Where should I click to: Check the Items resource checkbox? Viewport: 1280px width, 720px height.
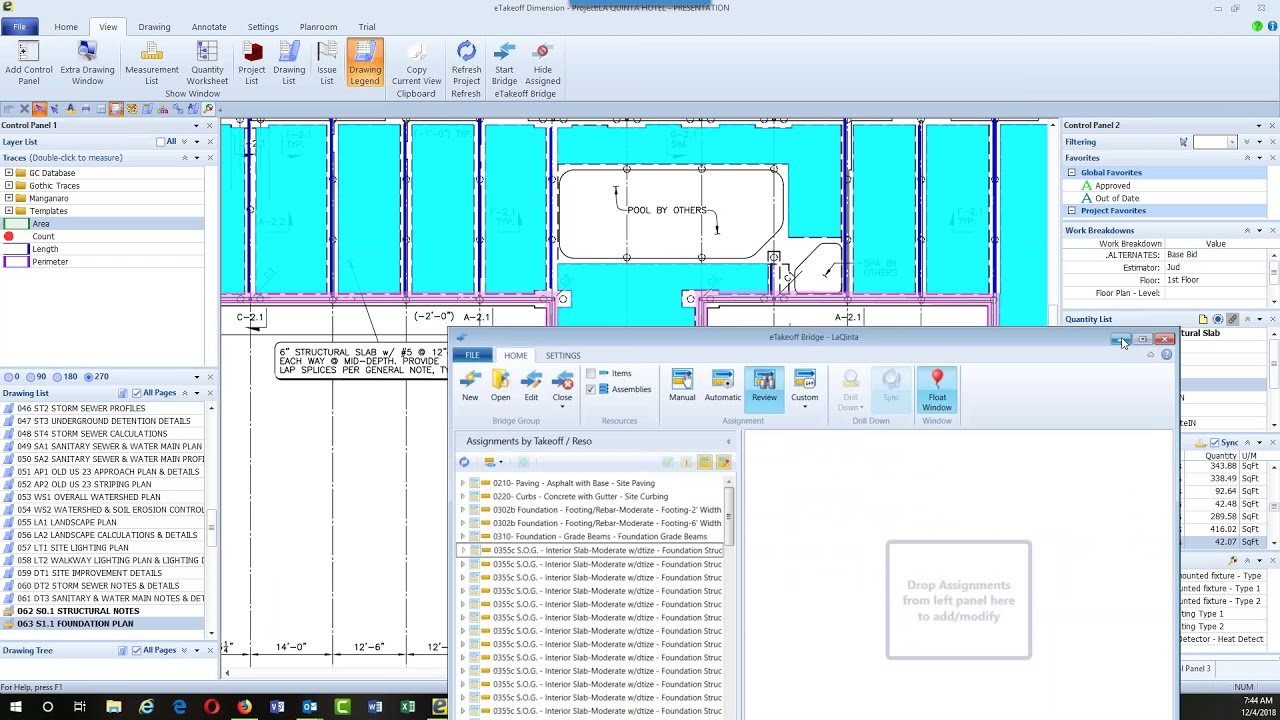click(591, 374)
